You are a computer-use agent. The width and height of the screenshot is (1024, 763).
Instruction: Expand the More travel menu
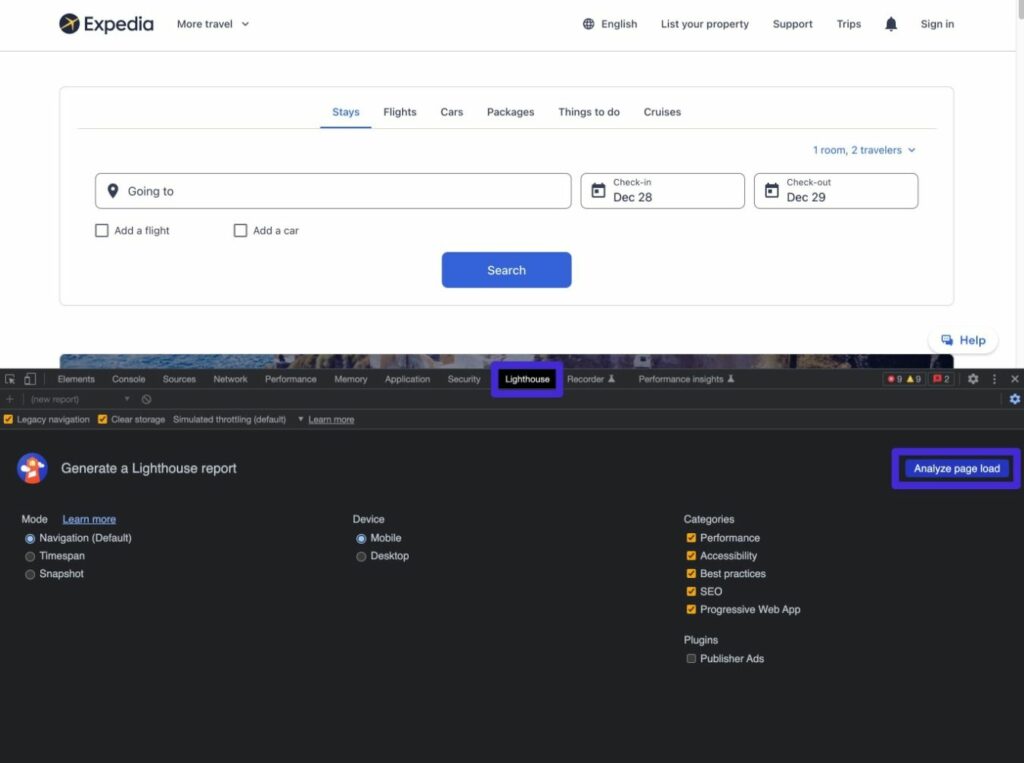(212, 24)
